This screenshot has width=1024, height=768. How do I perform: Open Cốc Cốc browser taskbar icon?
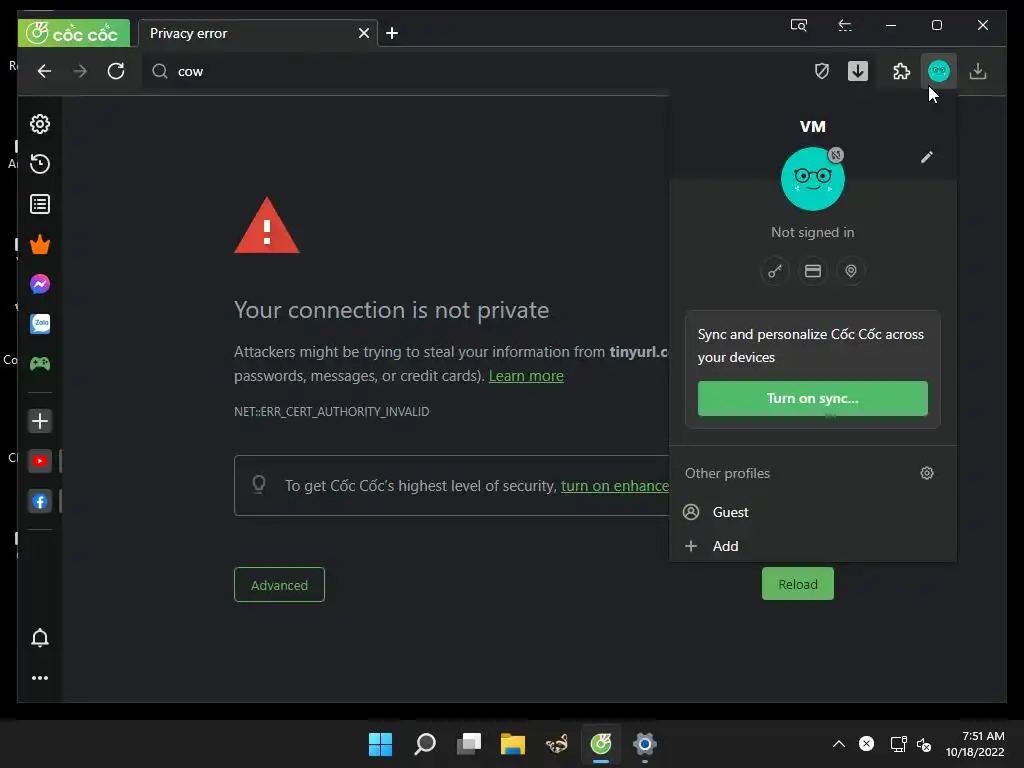pyautogui.click(x=601, y=744)
